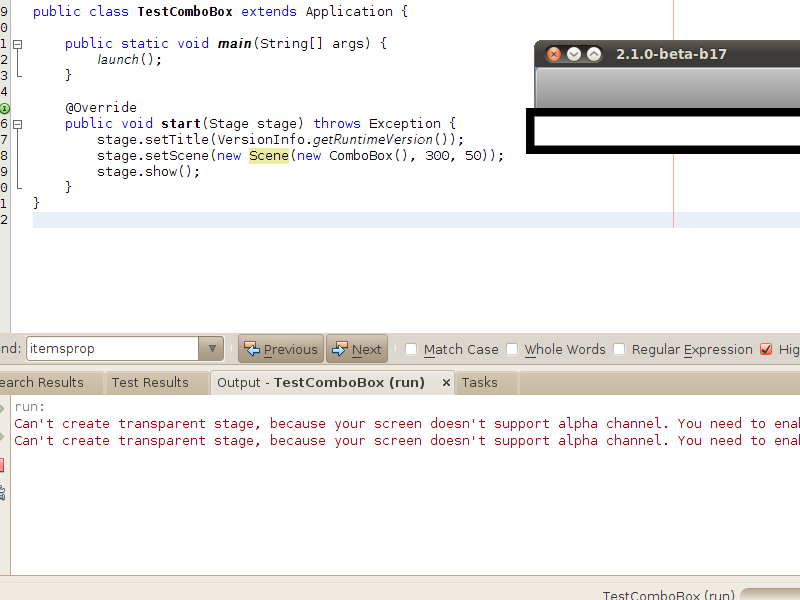Viewport: 800px width, 600px height.
Task: Uncheck the Highlight results checkbox
Action: click(766, 349)
